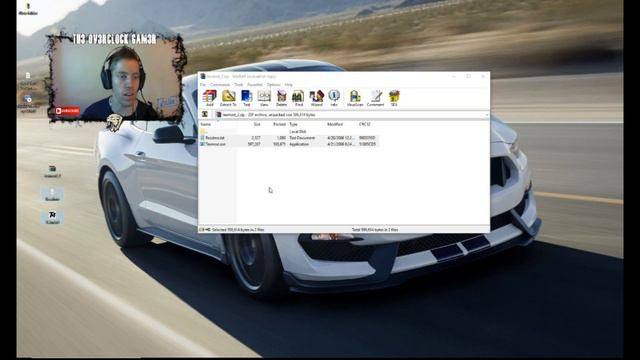Open the Find tool with binoculars icon

(298, 98)
